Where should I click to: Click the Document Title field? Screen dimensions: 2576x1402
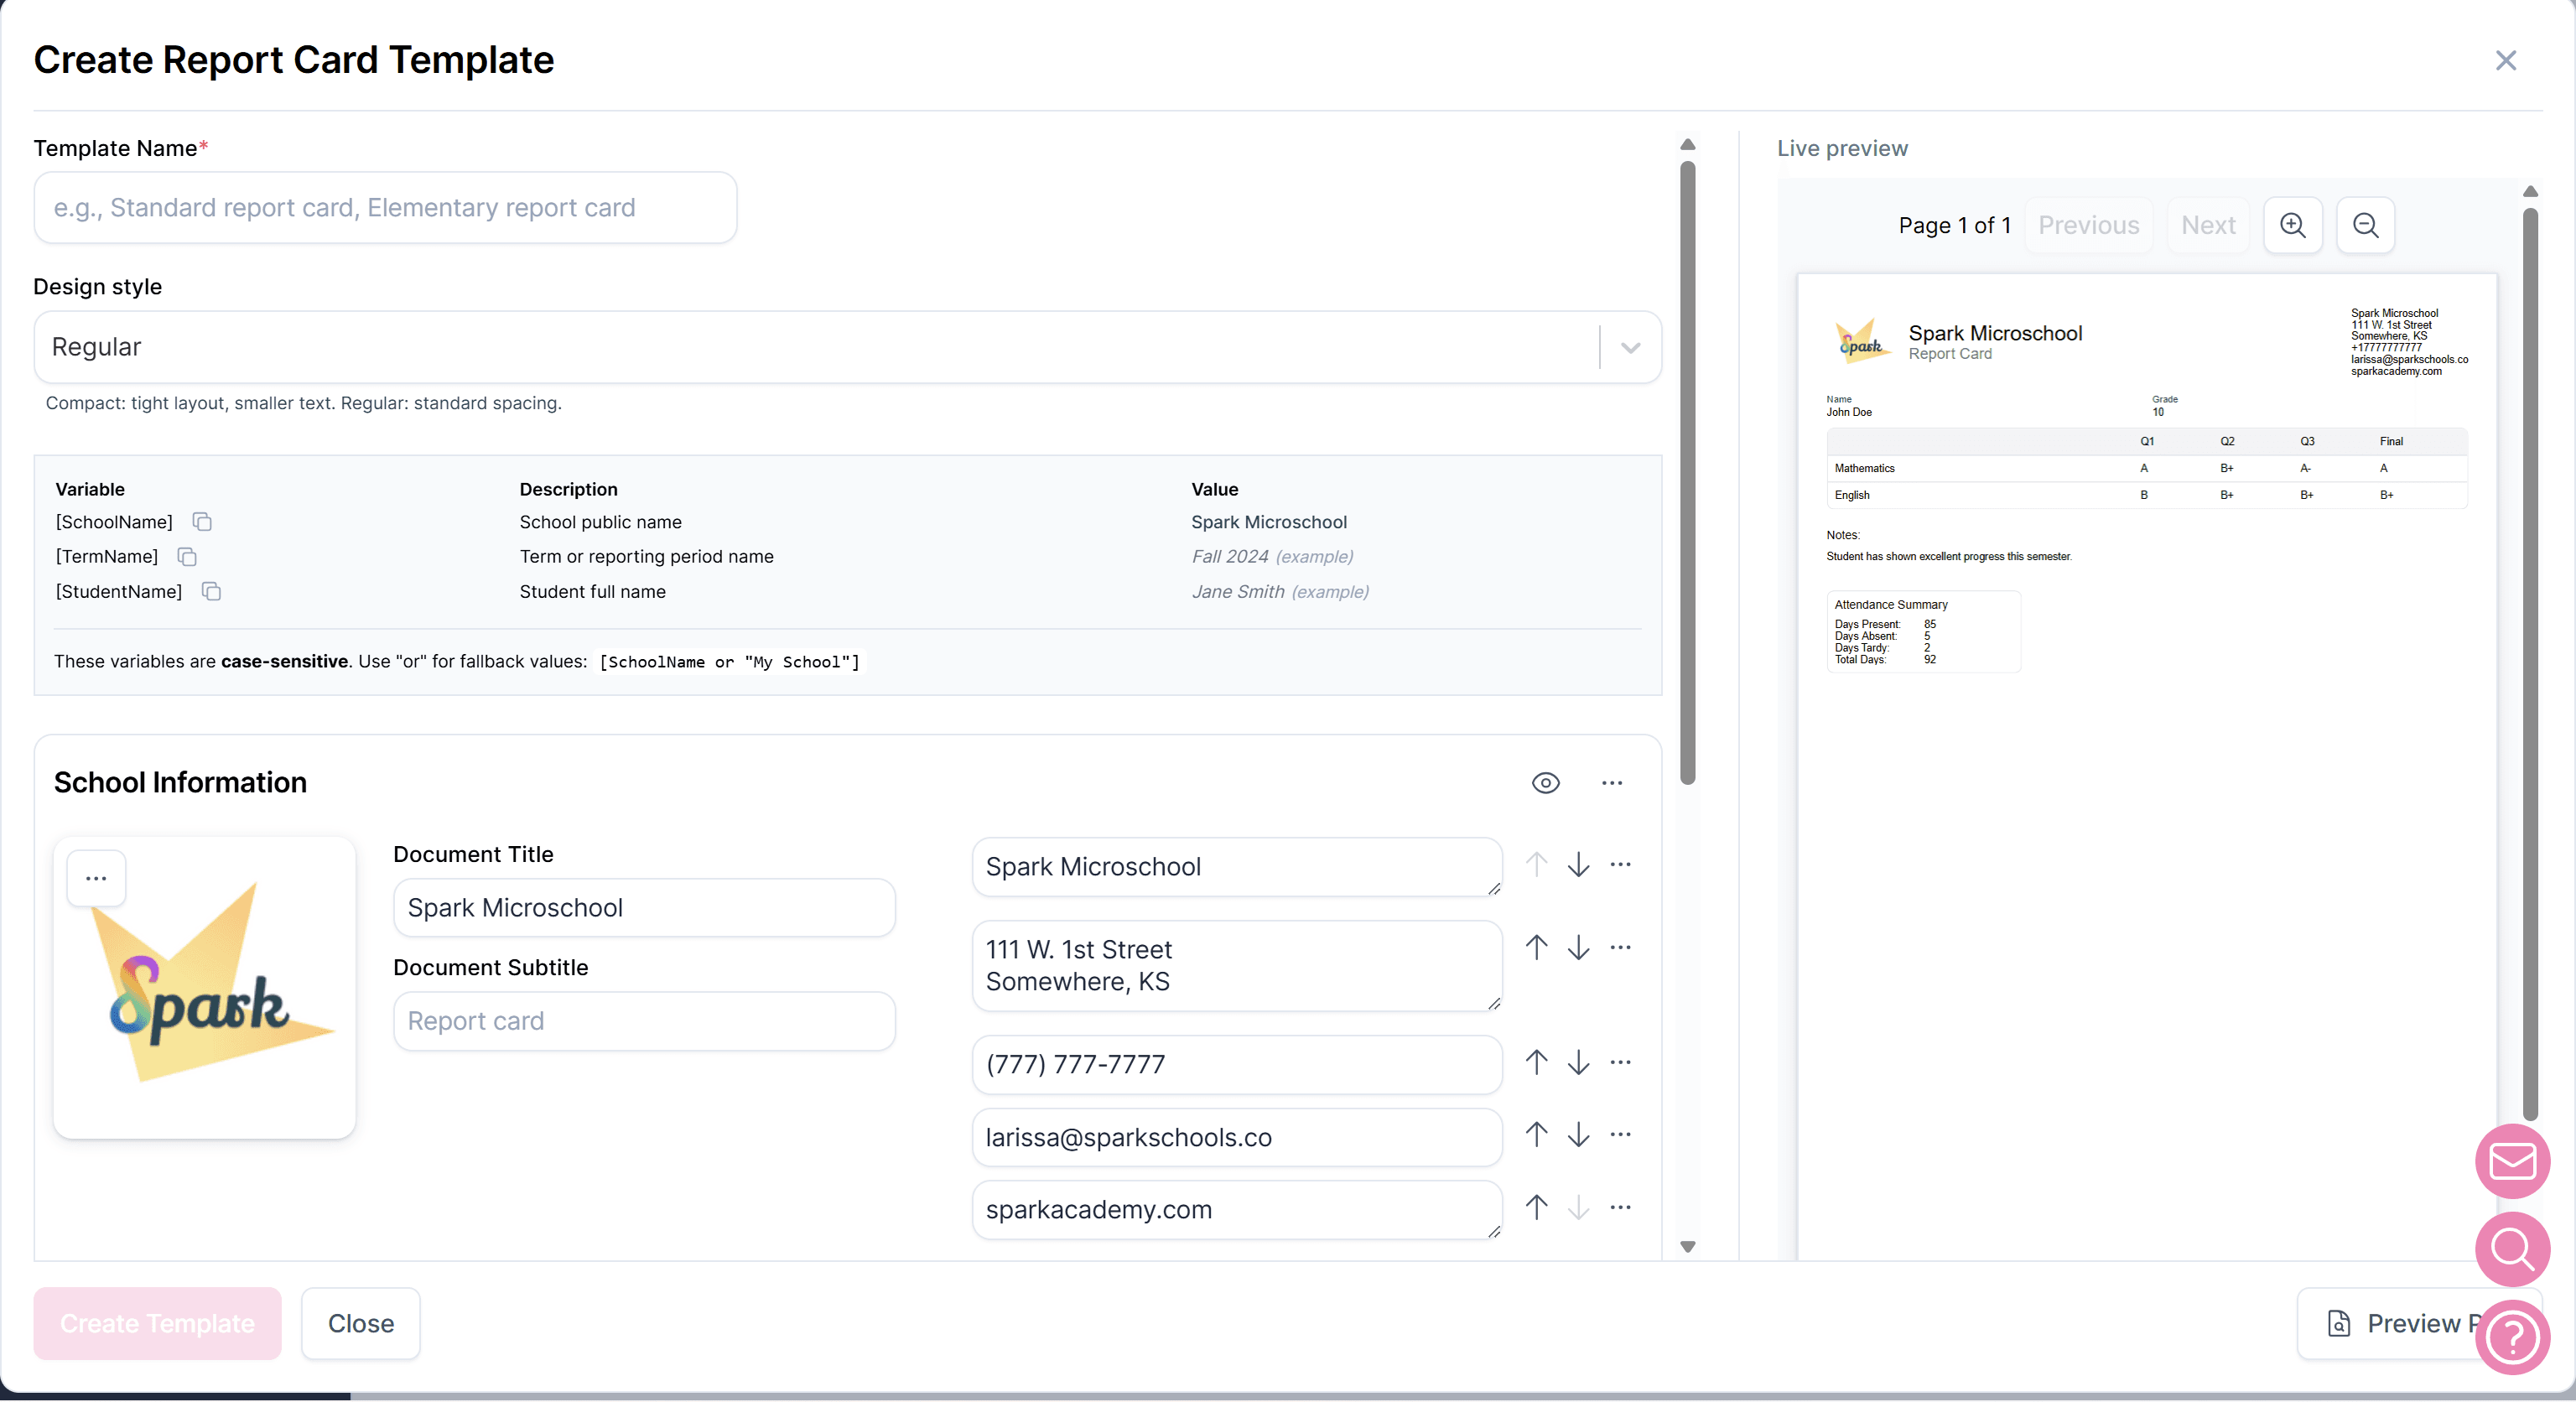point(644,908)
